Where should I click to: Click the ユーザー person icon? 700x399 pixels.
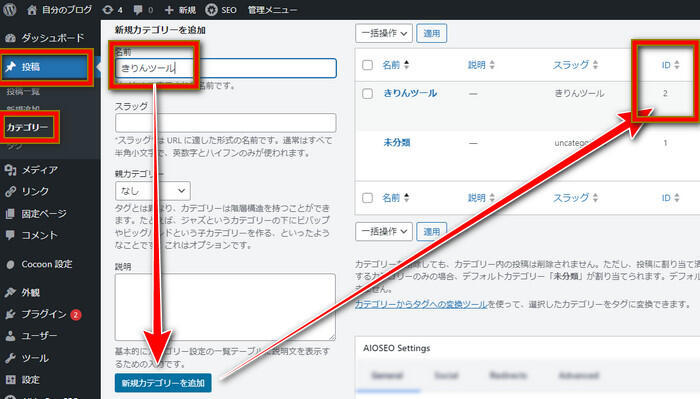click(x=10, y=336)
